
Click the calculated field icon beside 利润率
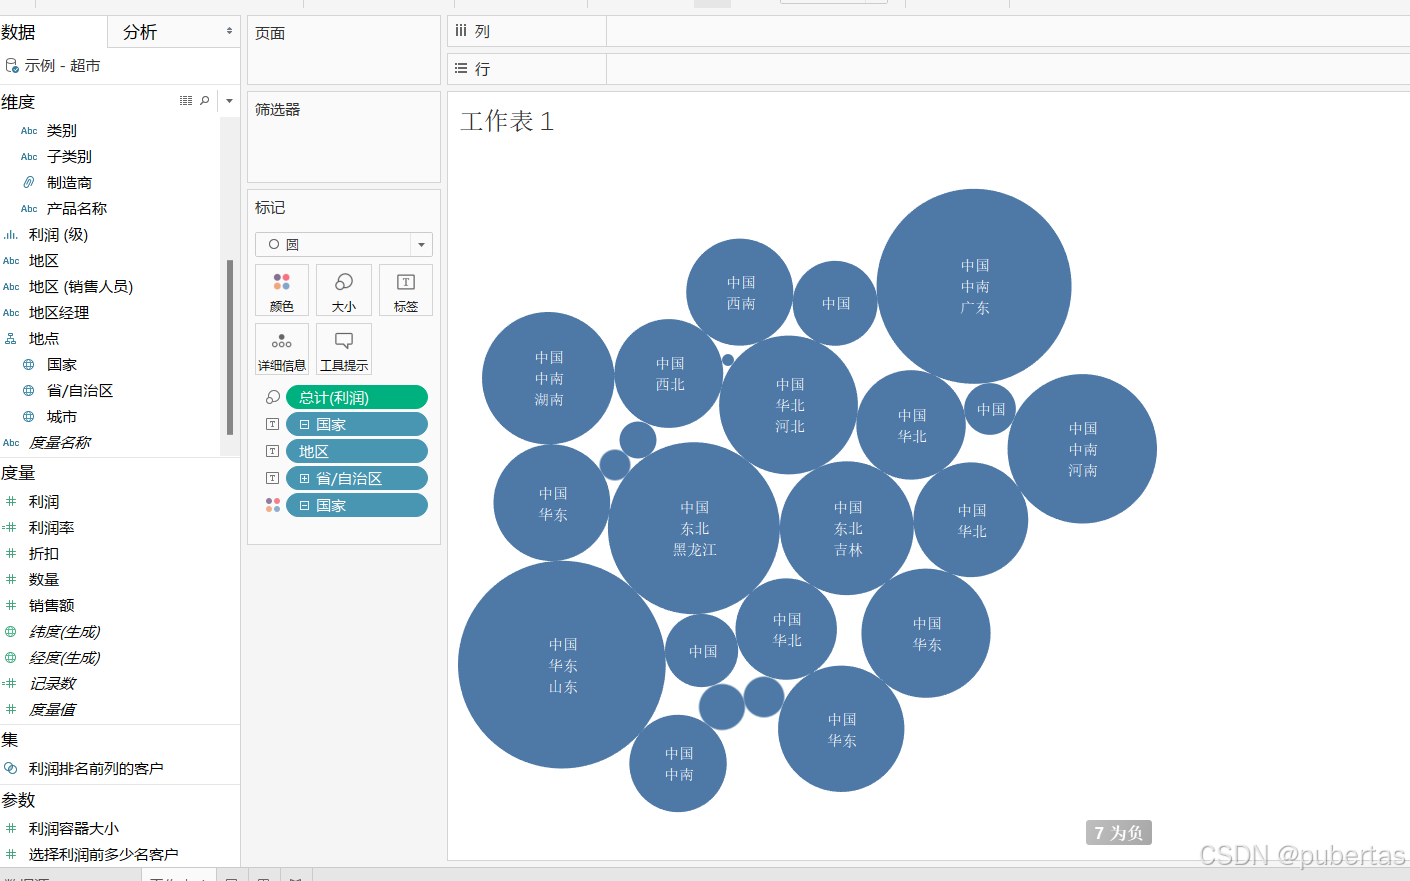point(10,528)
